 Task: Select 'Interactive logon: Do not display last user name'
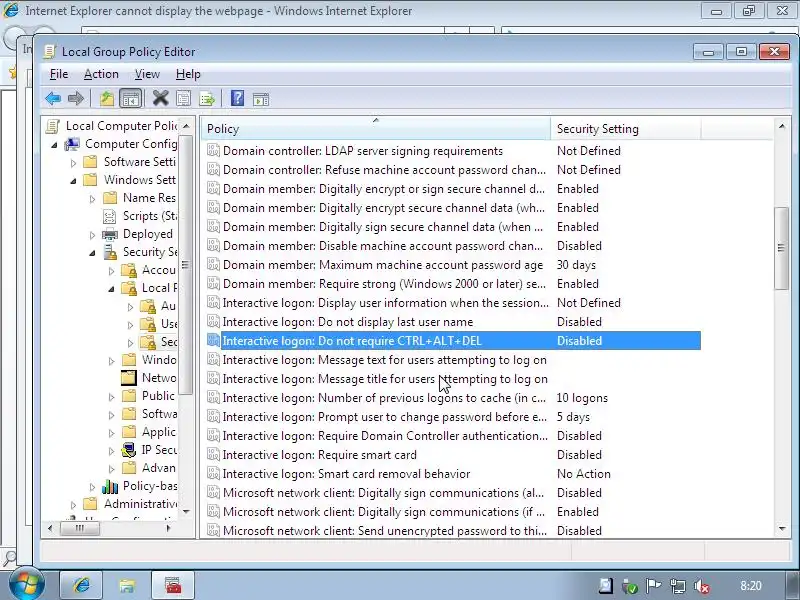[347, 322]
